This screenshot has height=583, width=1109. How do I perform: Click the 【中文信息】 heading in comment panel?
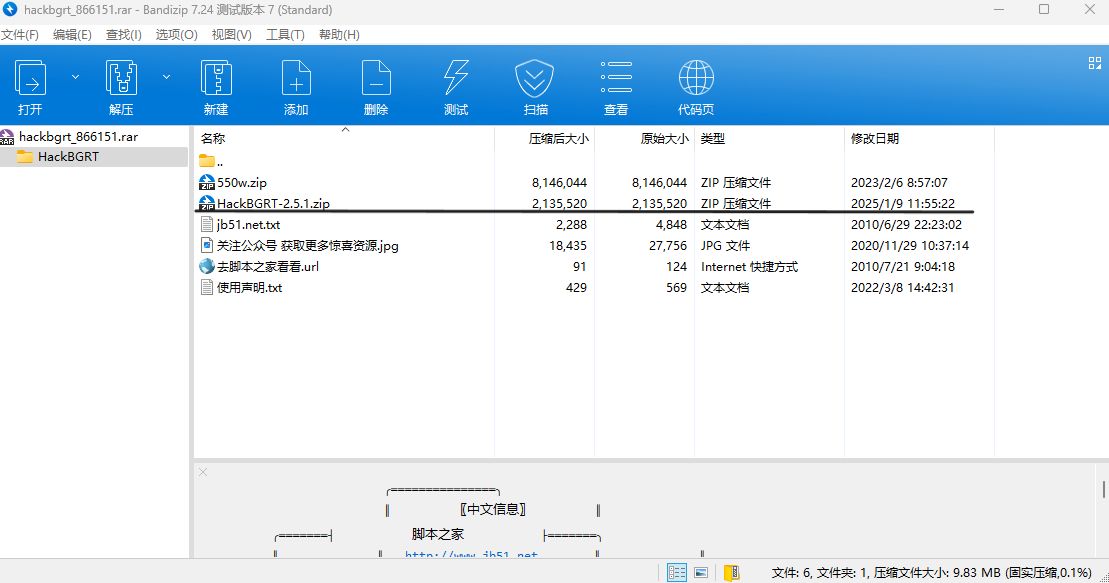pyautogui.click(x=493, y=509)
